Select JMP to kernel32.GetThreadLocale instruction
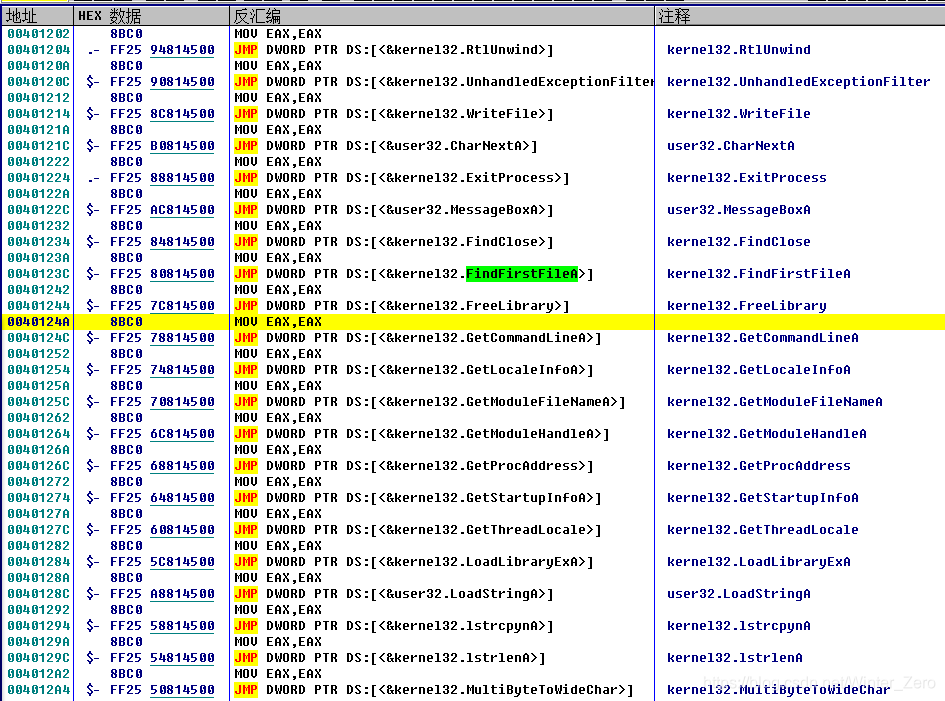The height and width of the screenshot is (701, 945). [418, 529]
